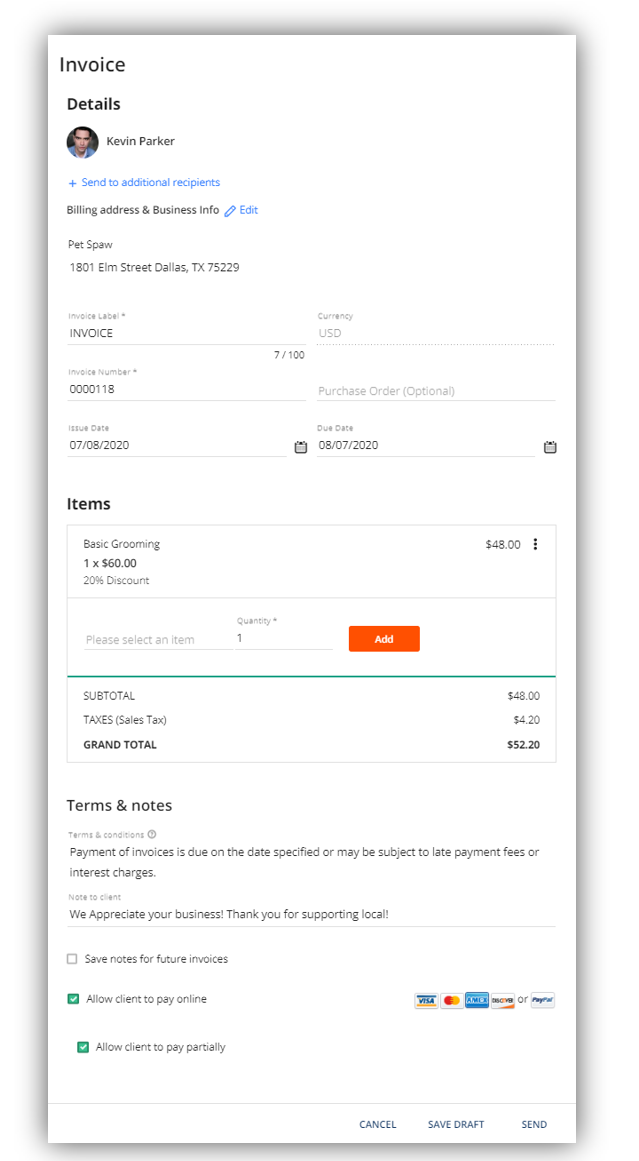Click Send to additional recipients link
639x1161 pixels.
click(x=144, y=182)
